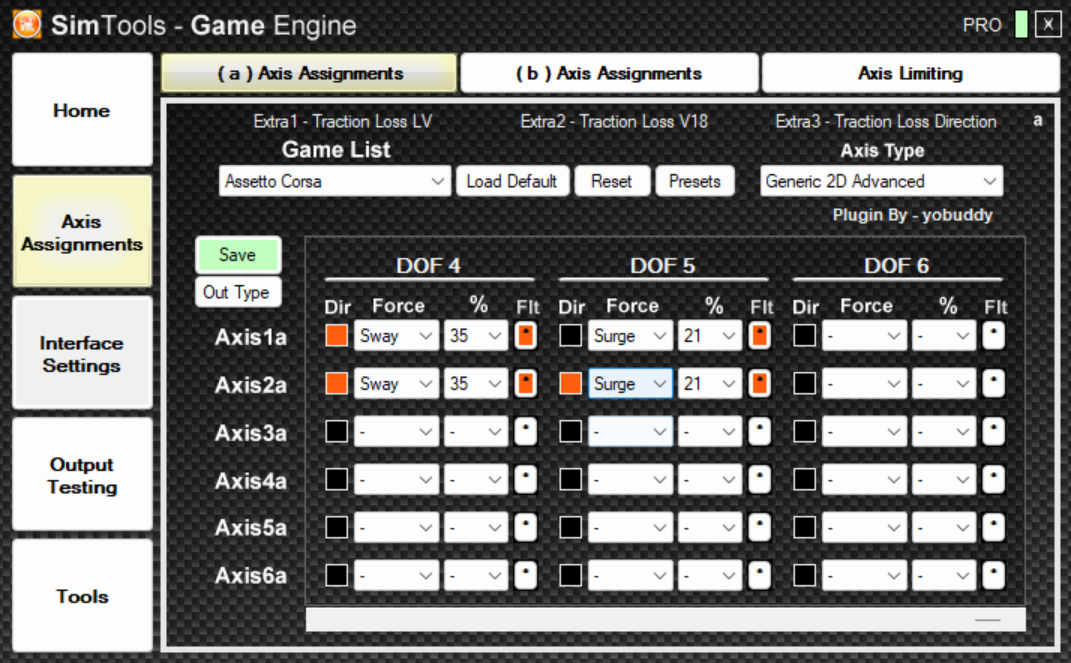Click the green Save button
1071x663 pixels.
[x=238, y=255]
